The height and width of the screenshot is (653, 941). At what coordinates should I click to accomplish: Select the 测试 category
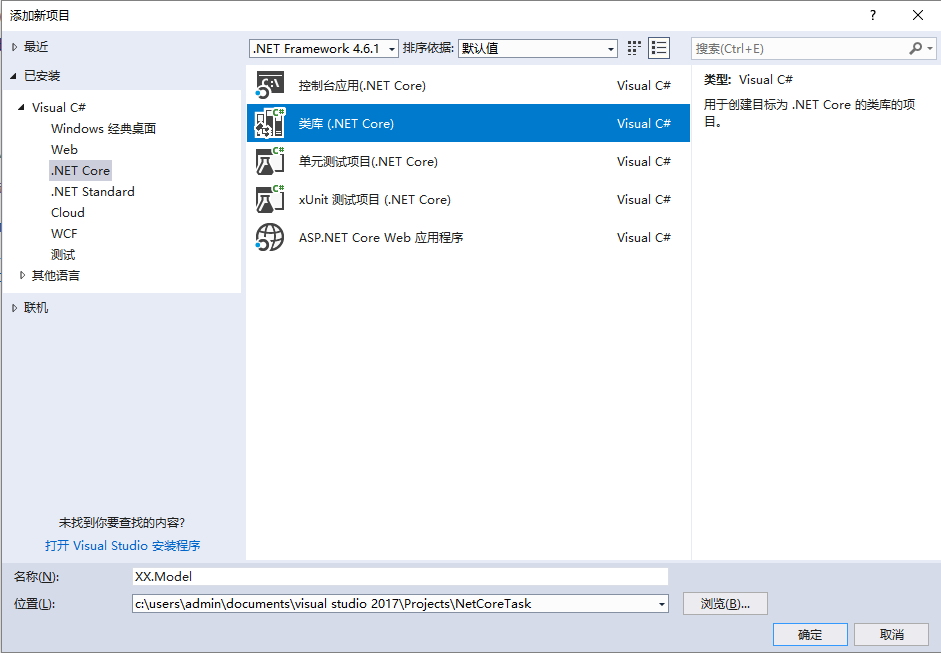tap(63, 254)
